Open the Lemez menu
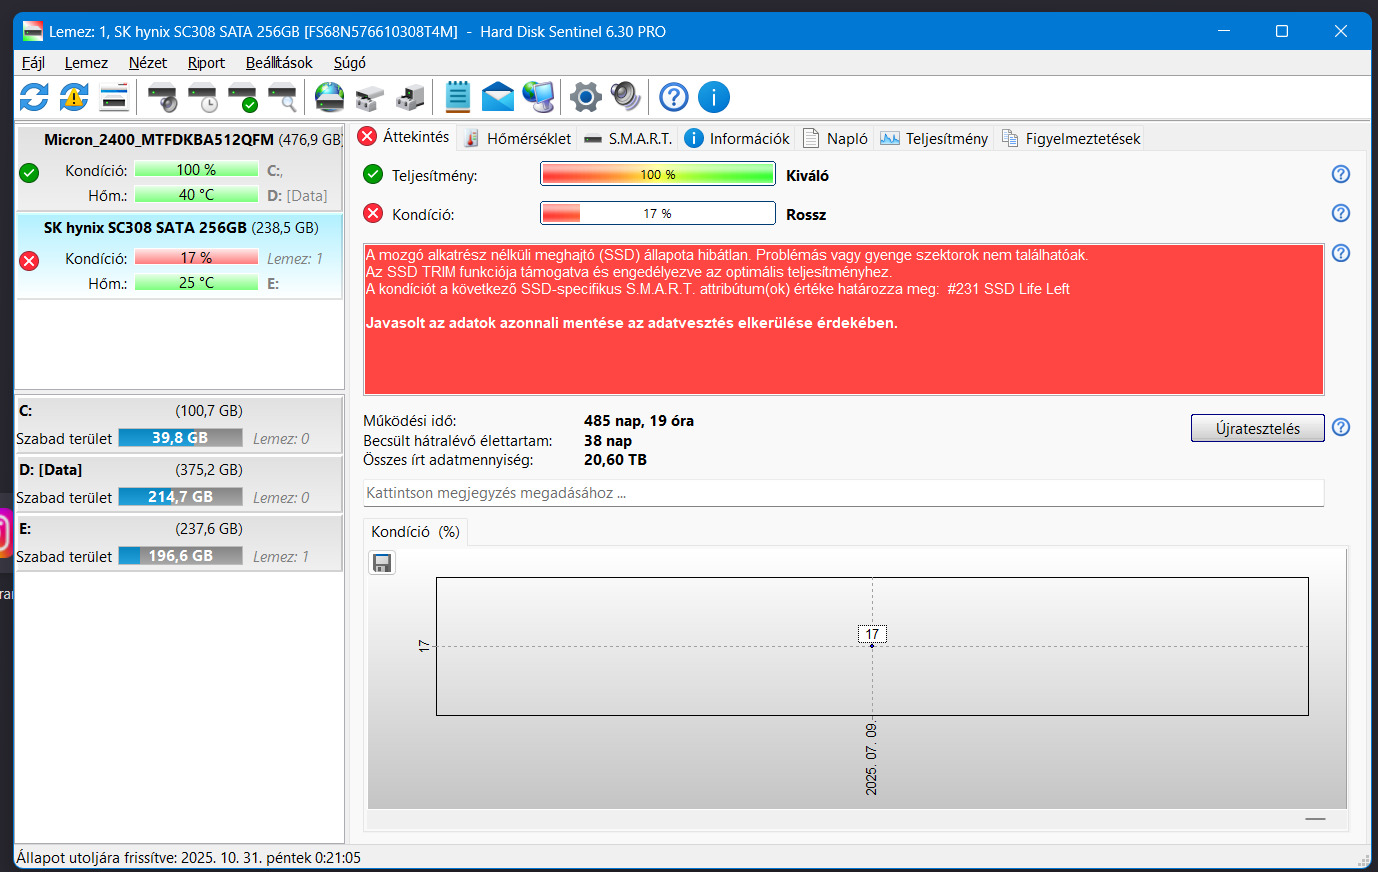Viewport: 1378px width, 872px height. 86,62
